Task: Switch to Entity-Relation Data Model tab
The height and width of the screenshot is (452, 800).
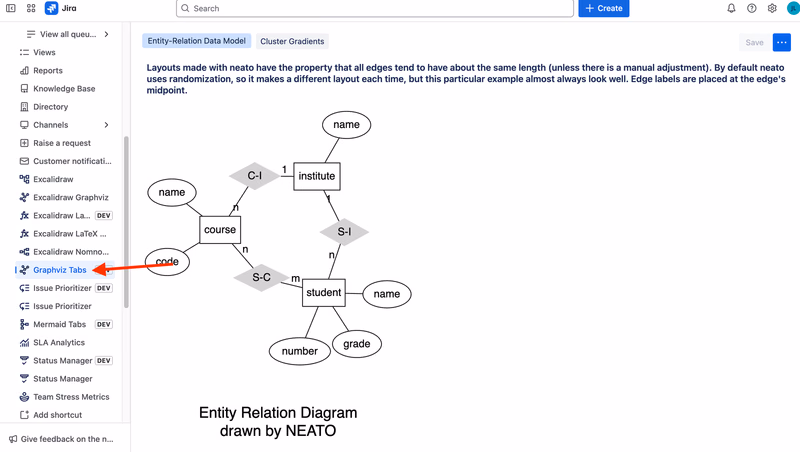Action: point(196,41)
